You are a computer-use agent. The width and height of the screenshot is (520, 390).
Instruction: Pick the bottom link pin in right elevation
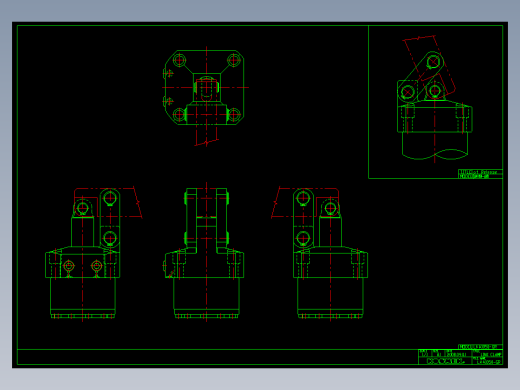click(303, 238)
